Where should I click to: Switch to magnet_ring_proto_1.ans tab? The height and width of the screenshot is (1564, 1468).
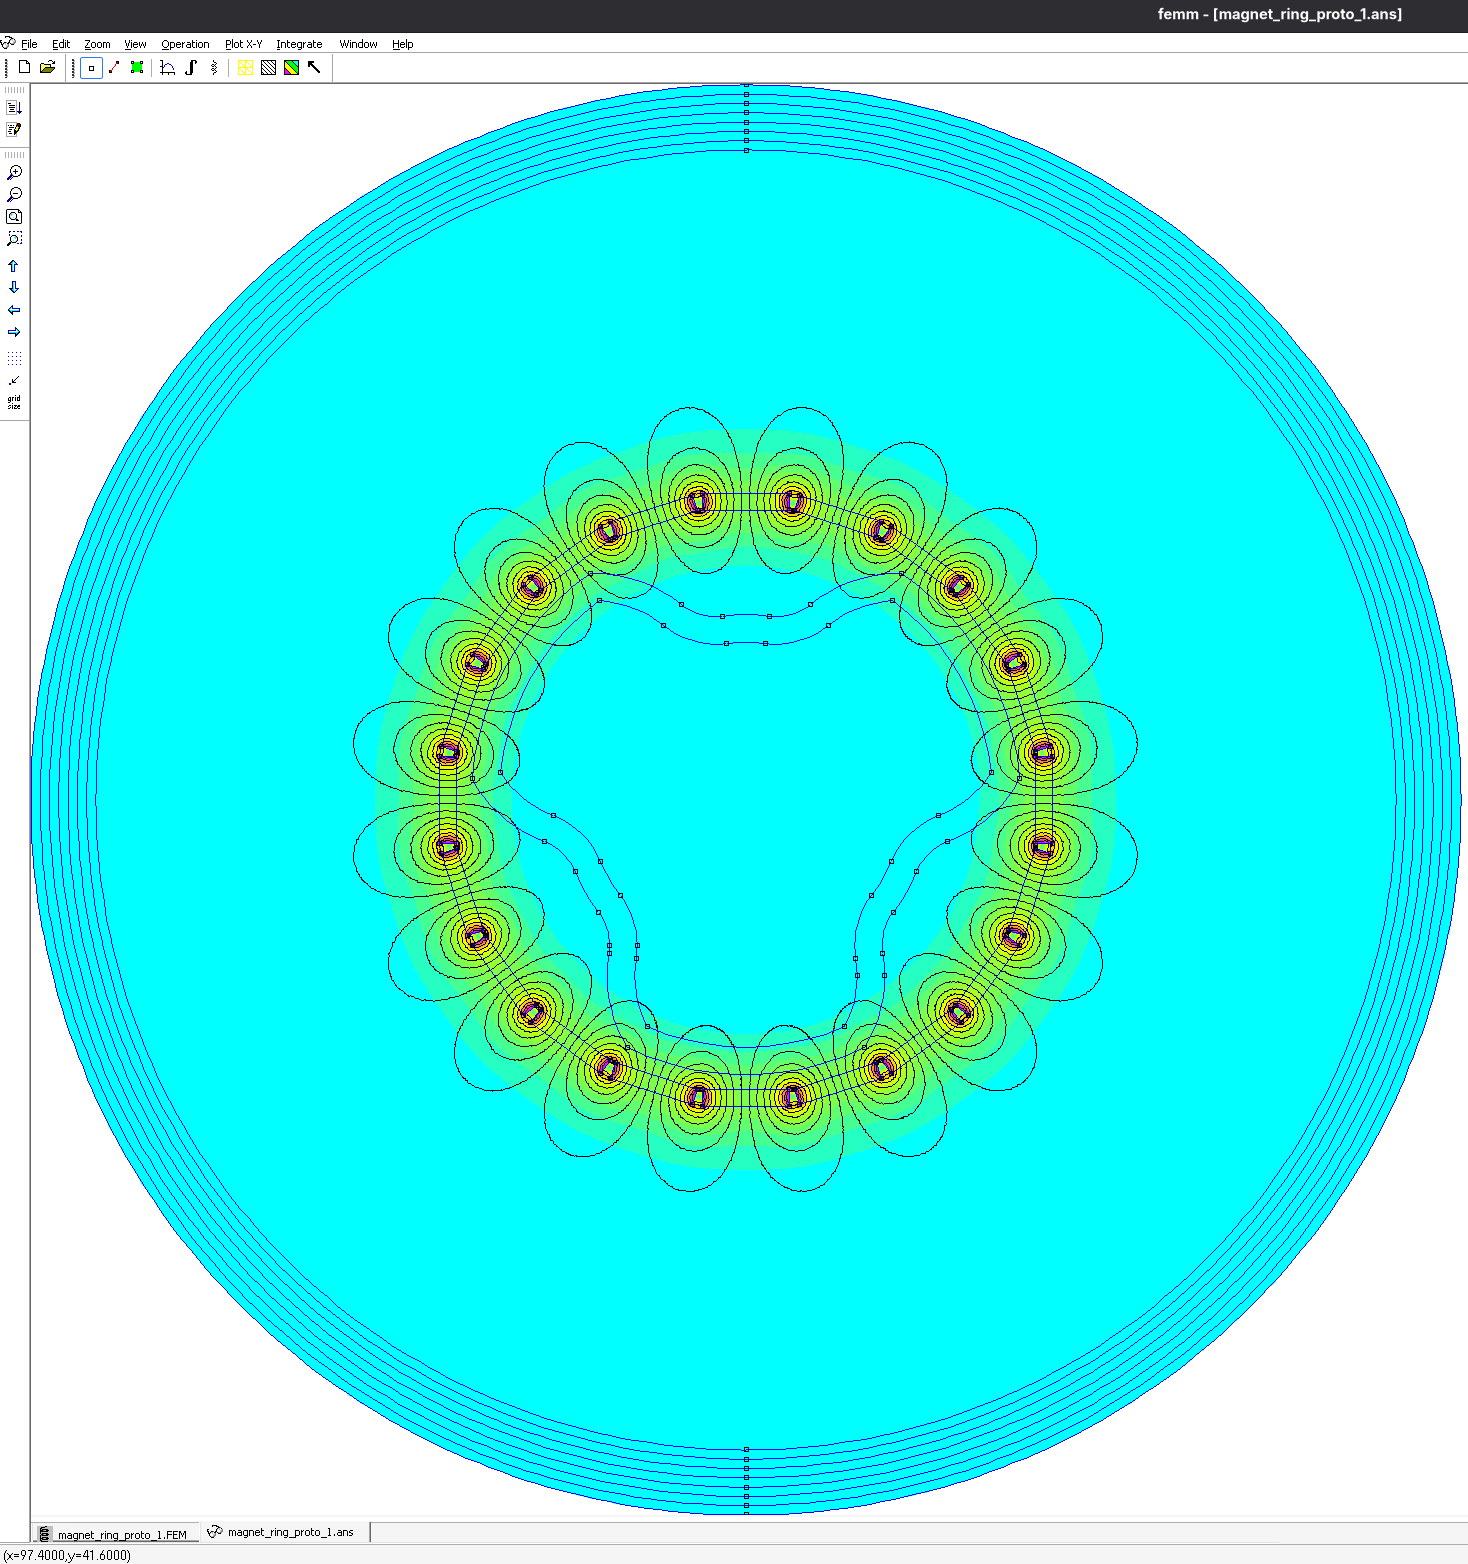click(283, 1532)
